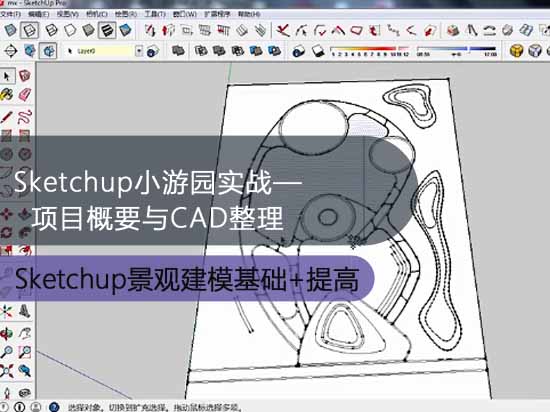
Task: Switch to Hidden Line face style
Action: coord(70,31)
